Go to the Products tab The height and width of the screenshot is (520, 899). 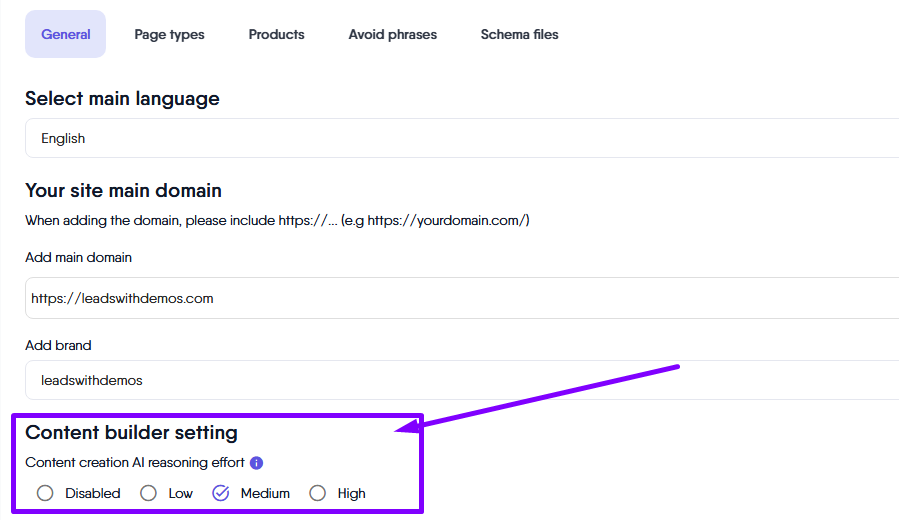pyautogui.click(x=276, y=34)
